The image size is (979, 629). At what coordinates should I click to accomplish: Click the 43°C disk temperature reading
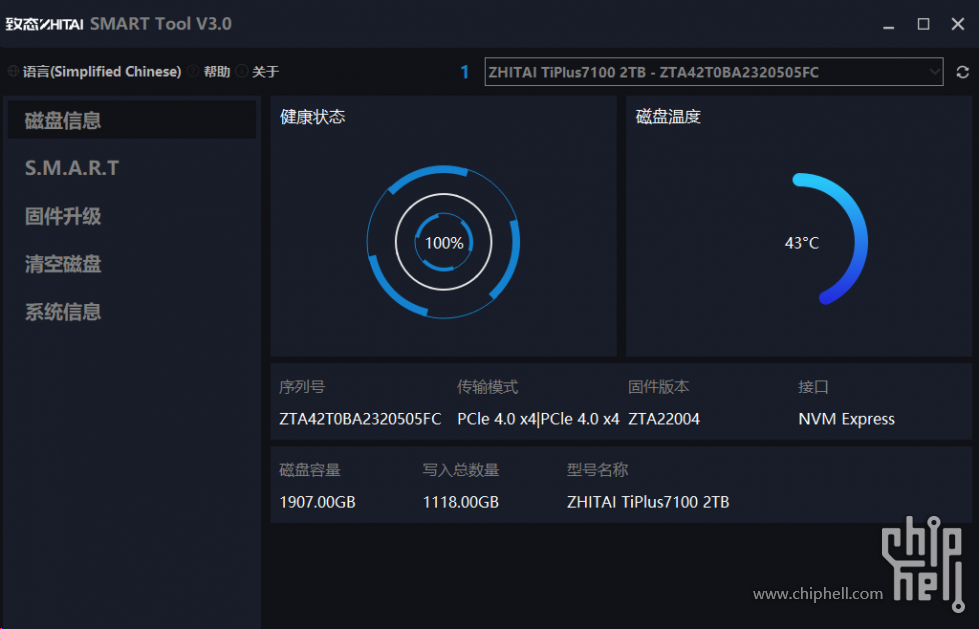click(802, 243)
